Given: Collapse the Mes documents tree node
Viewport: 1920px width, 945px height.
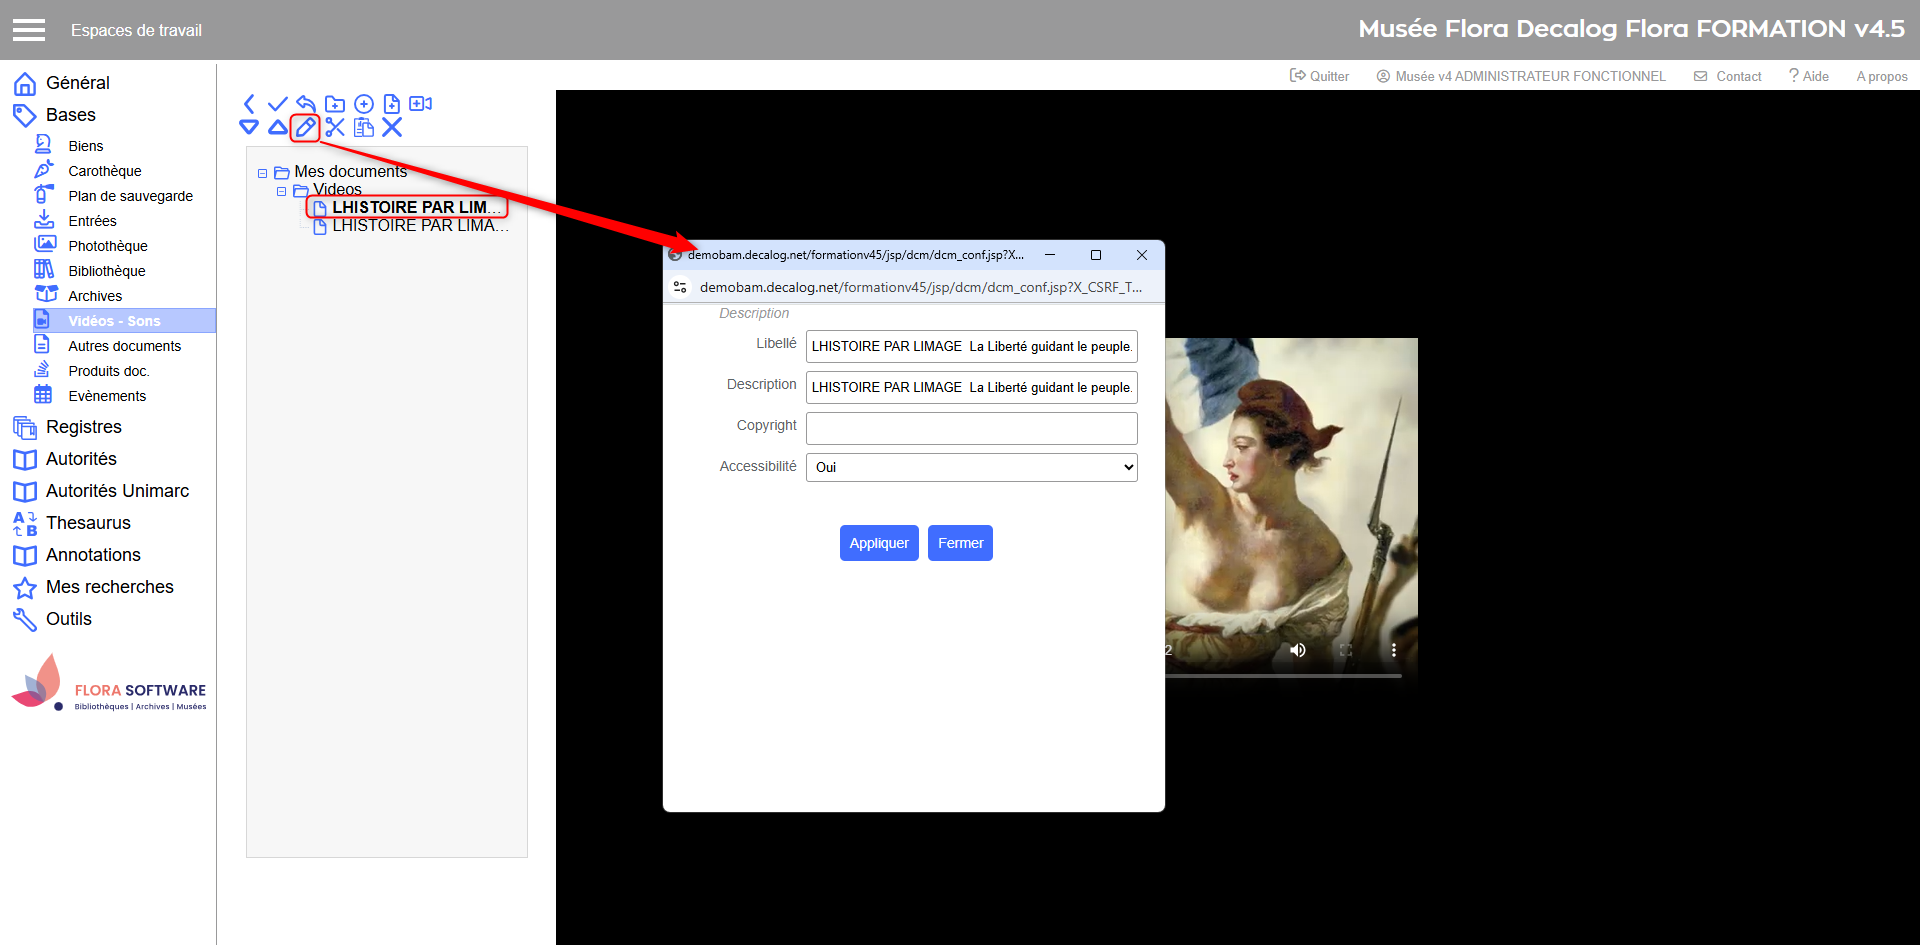Looking at the screenshot, I should (263, 173).
